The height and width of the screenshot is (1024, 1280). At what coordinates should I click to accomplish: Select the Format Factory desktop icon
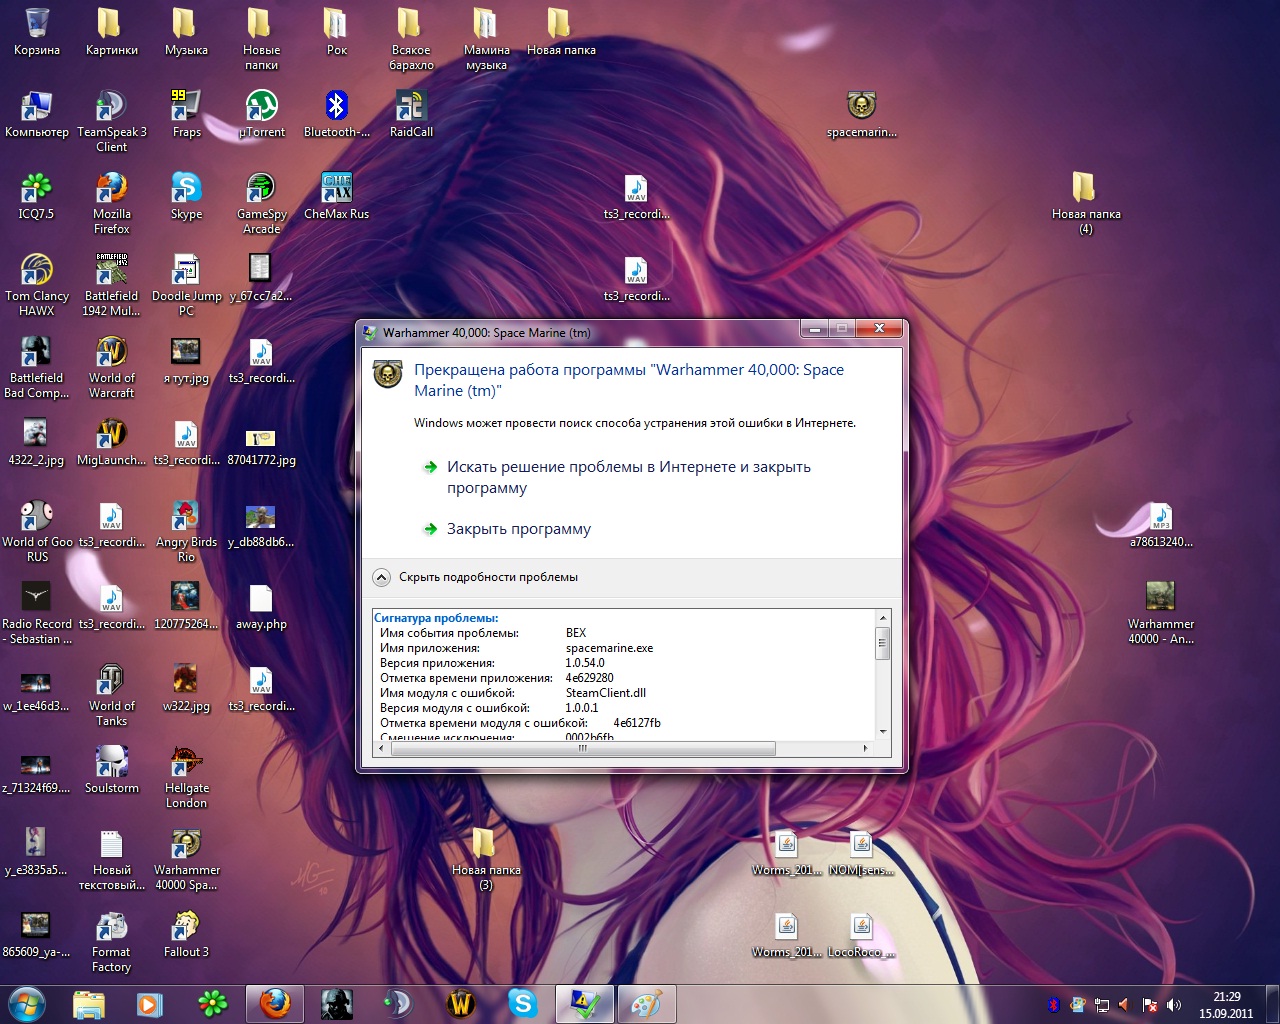[x=111, y=928]
